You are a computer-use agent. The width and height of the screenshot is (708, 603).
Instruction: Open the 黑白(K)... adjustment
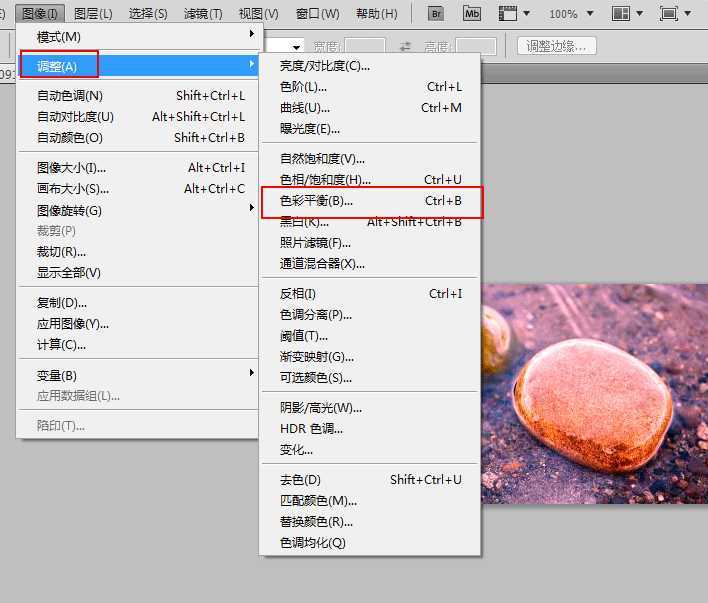pyautogui.click(x=370, y=223)
